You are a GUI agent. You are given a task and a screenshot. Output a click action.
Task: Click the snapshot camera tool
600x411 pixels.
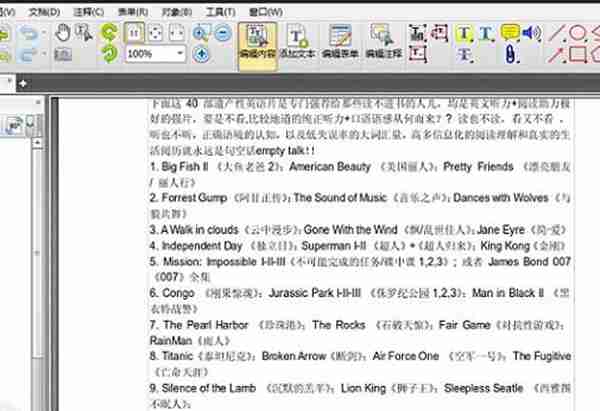click(x=63, y=55)
